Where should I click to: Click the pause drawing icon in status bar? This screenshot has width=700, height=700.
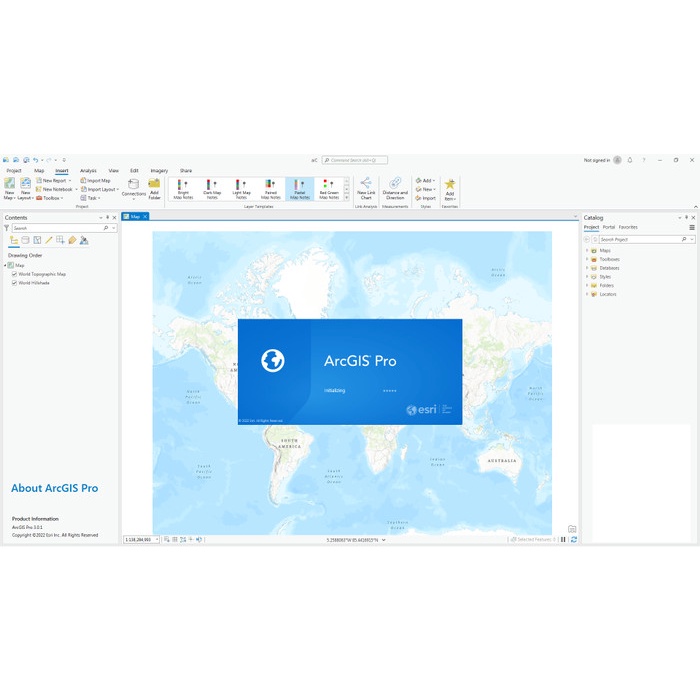563,539
